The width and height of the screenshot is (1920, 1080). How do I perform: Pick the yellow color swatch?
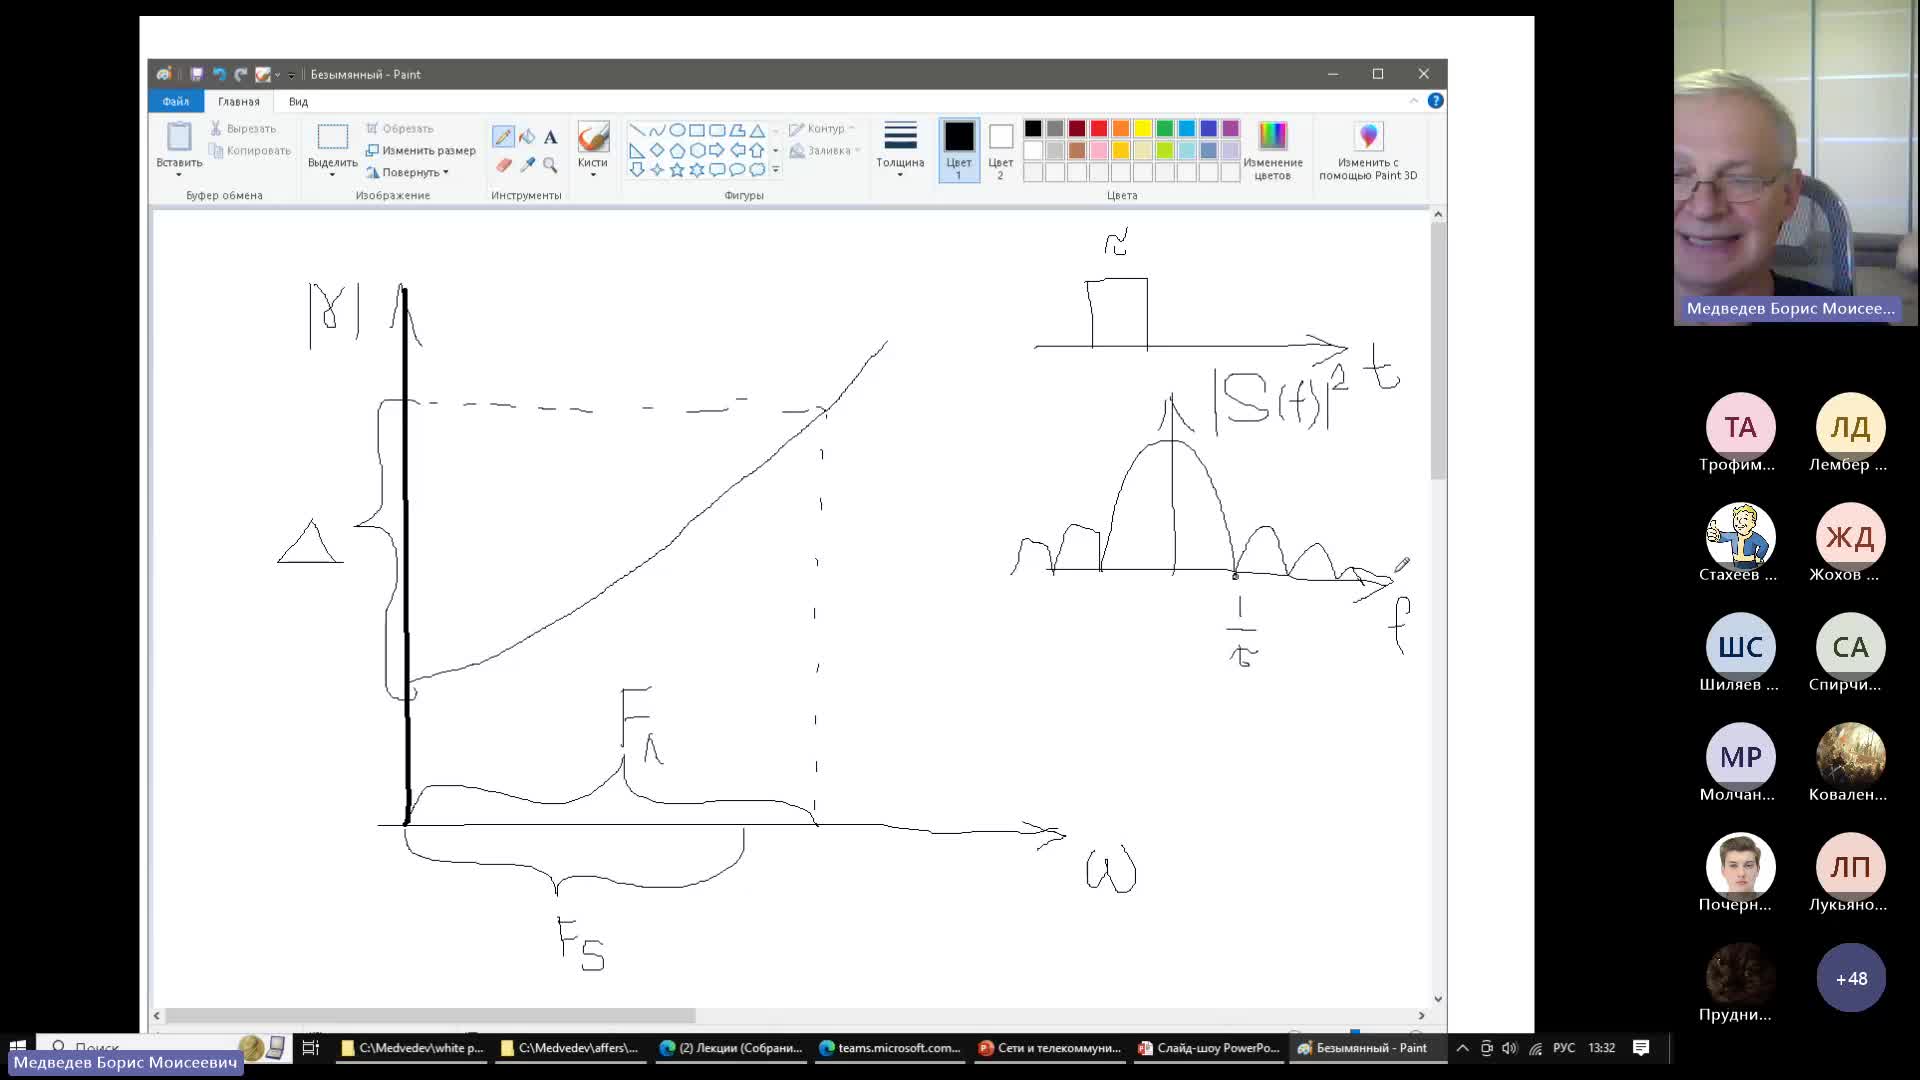pyautogui.click(x=1143, y=128)
